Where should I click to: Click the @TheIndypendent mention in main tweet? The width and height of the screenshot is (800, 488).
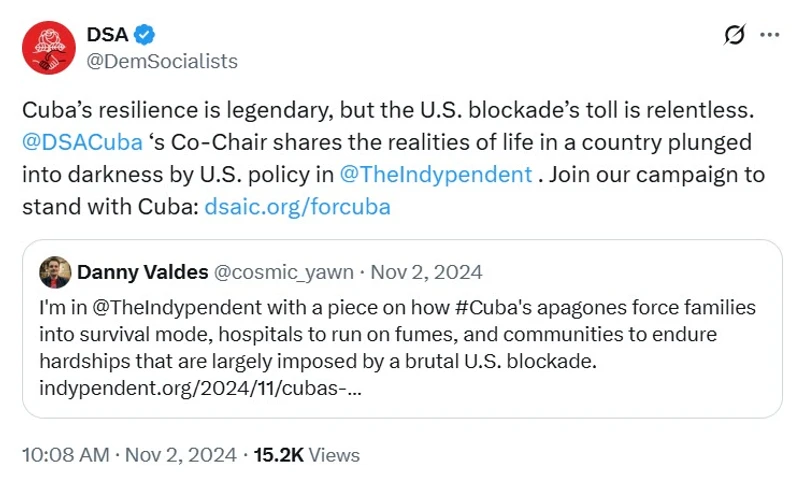(435, 174)
